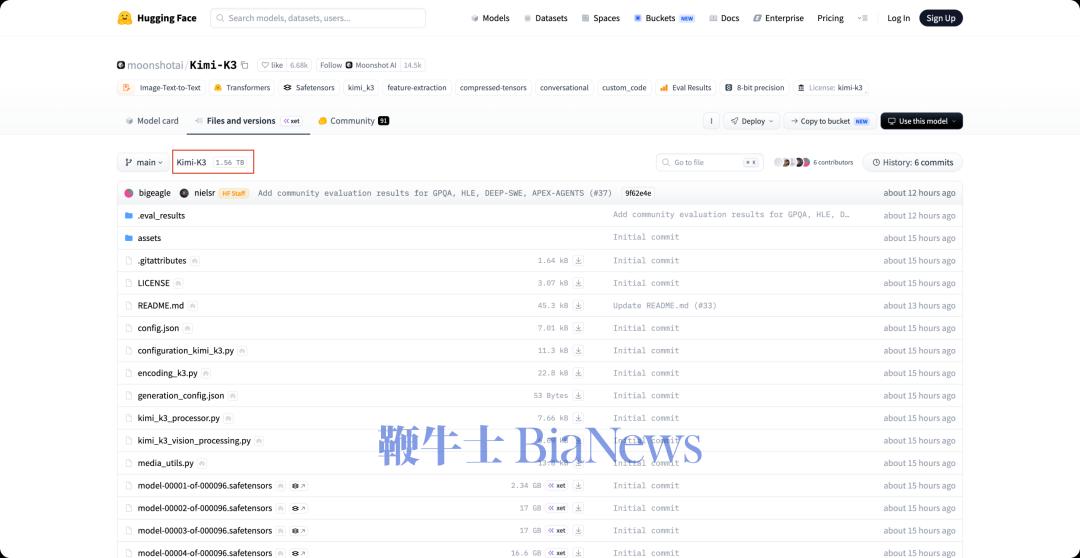This screenshot has width=1080, height=558.
Task: Expand the more menu next to Pricing
Action: tap(862, 18)
